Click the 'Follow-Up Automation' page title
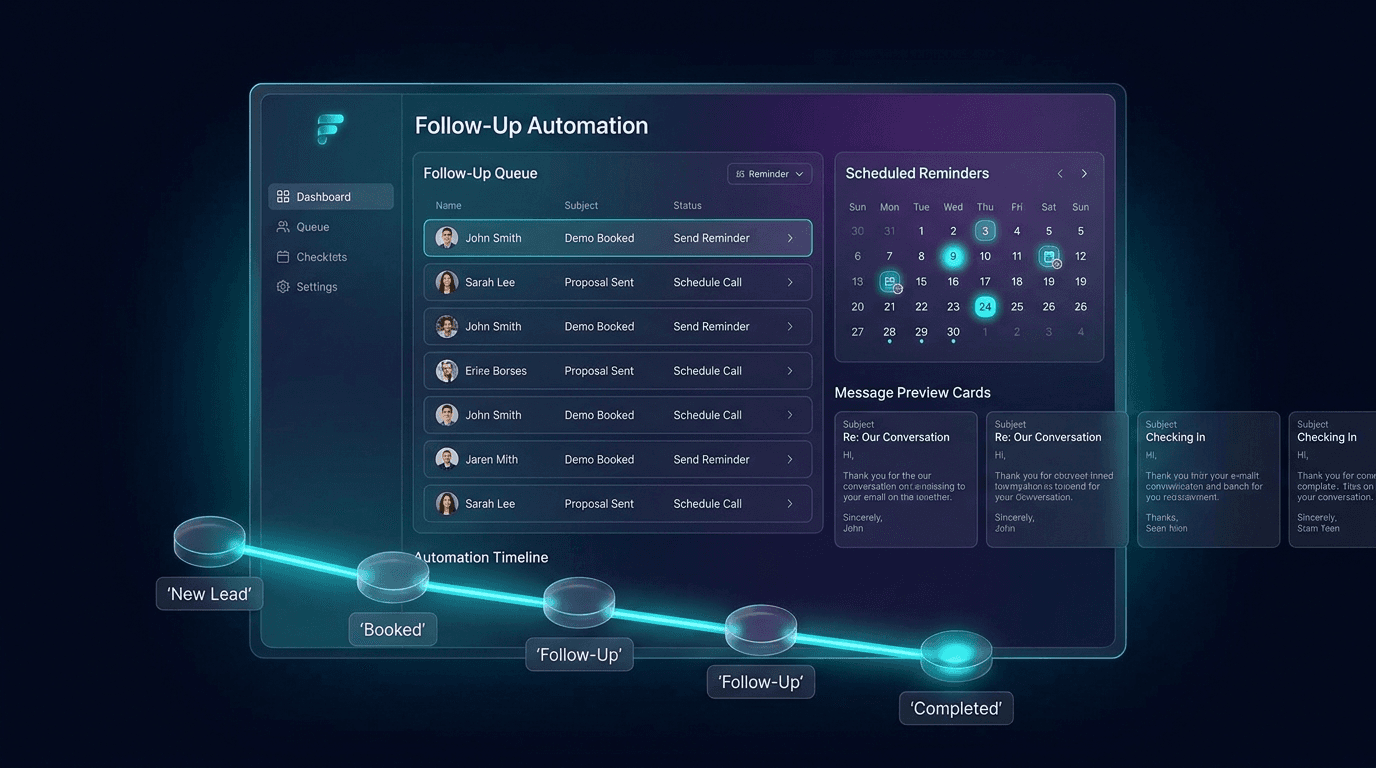 click(x=531, y=126)
